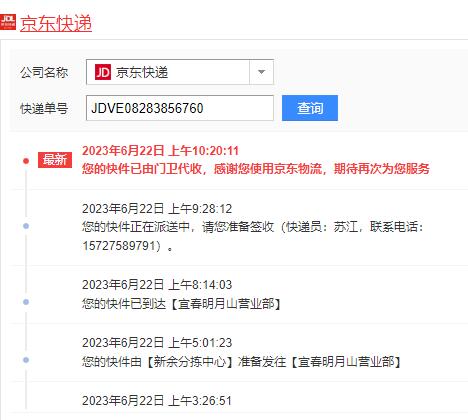
Task: Click the 宜春明月山营业部 arrival entry
Action: pyautogui.click(x=182, y=294)
